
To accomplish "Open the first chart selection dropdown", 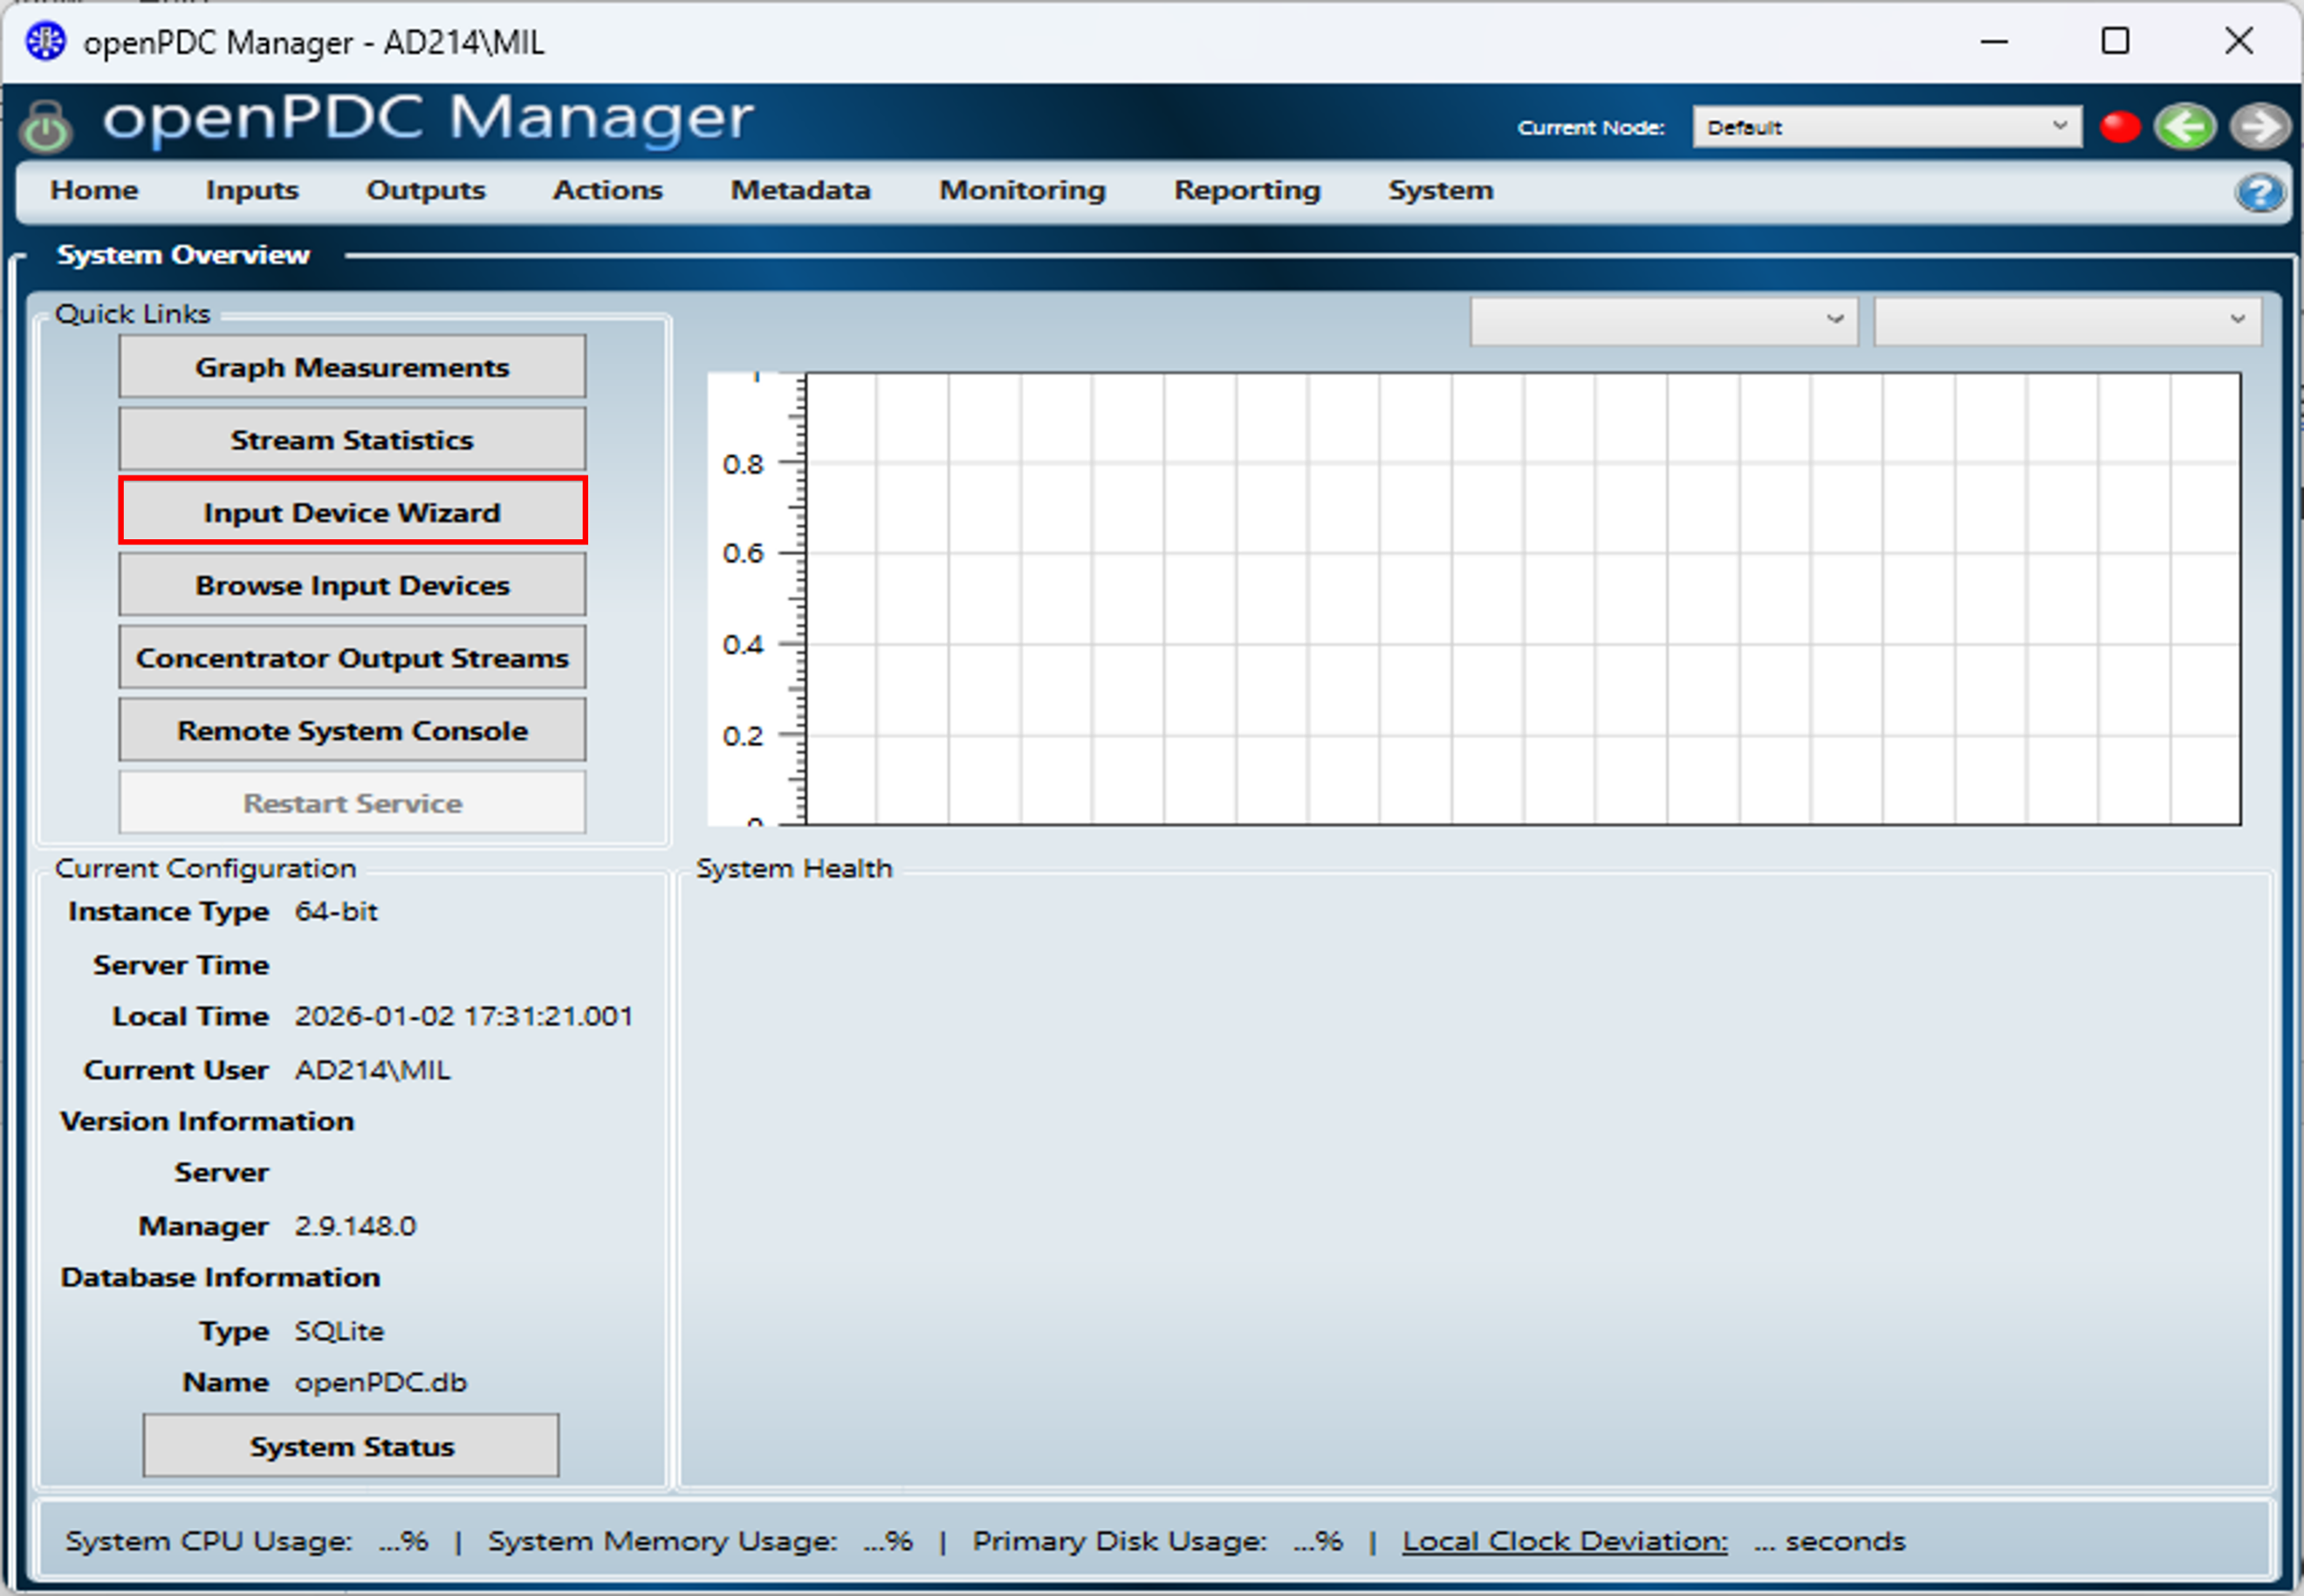I will click(1663, 320).
